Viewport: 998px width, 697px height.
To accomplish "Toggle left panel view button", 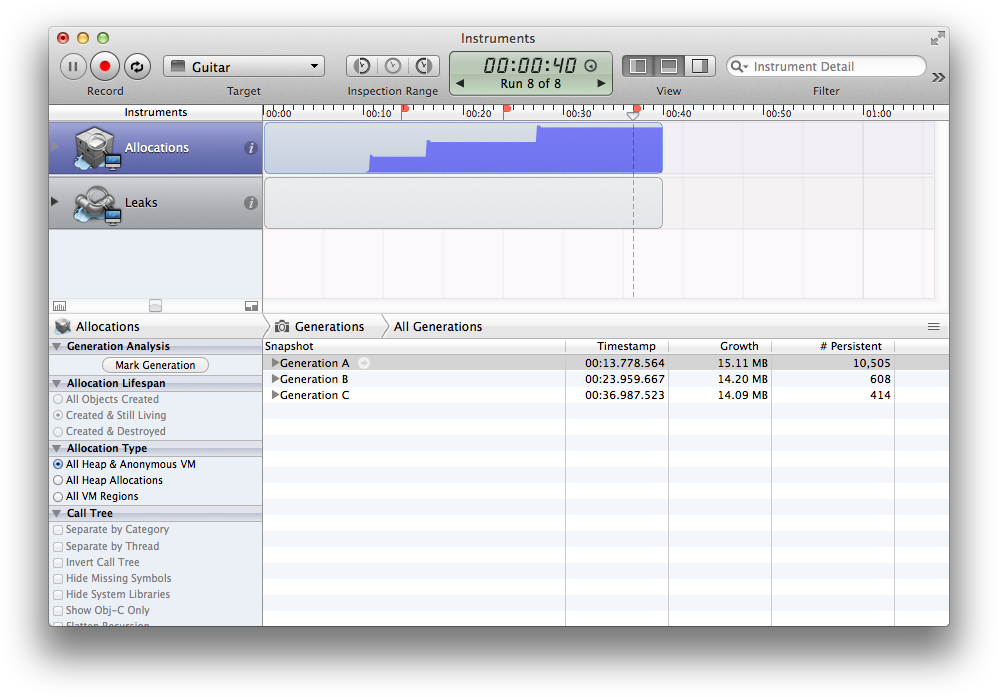I will click(x=638, y=66).
